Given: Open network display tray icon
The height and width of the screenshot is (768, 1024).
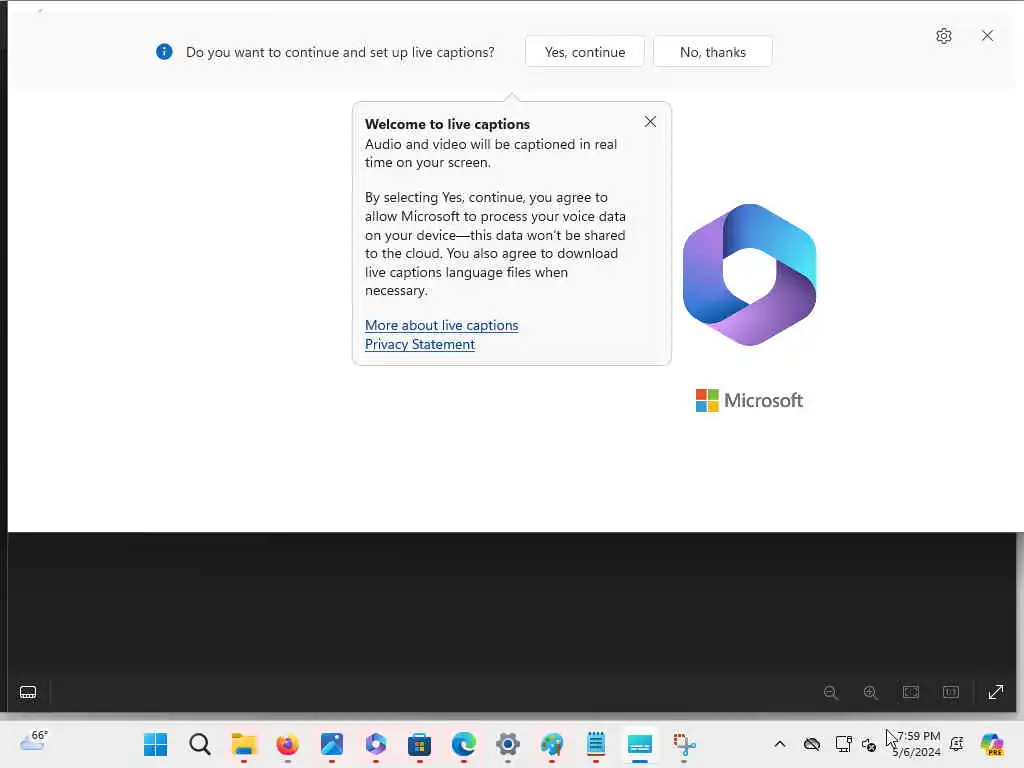Looking at the screenshot, I should (x=843, y=744).
